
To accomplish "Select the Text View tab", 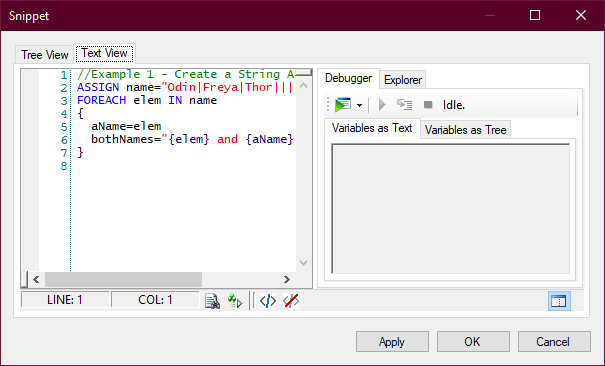I will point(104,53).
